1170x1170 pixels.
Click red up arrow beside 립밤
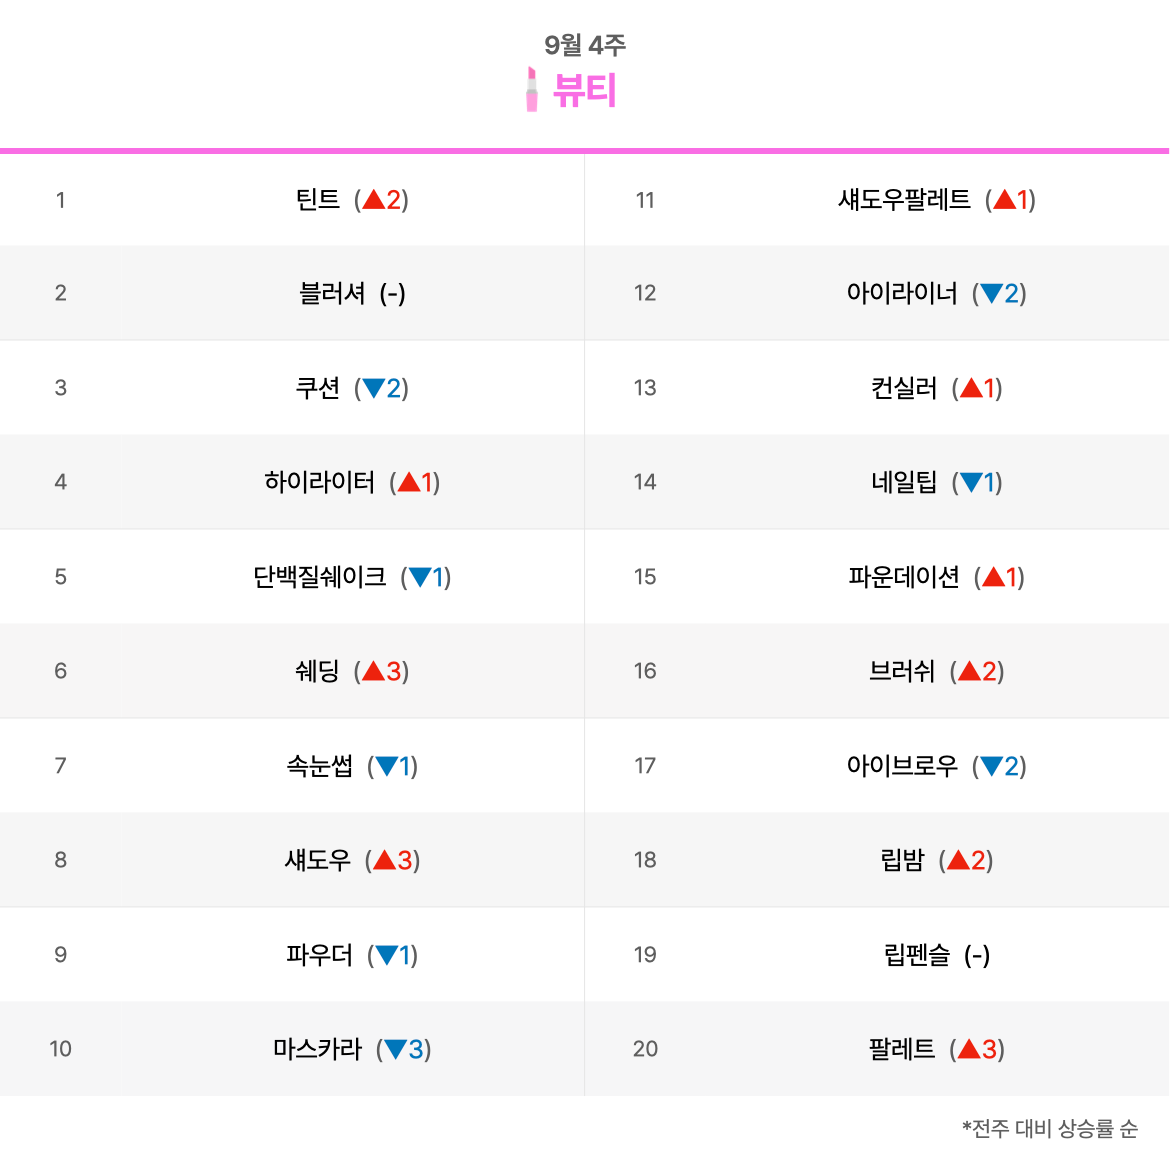(958, 860)
